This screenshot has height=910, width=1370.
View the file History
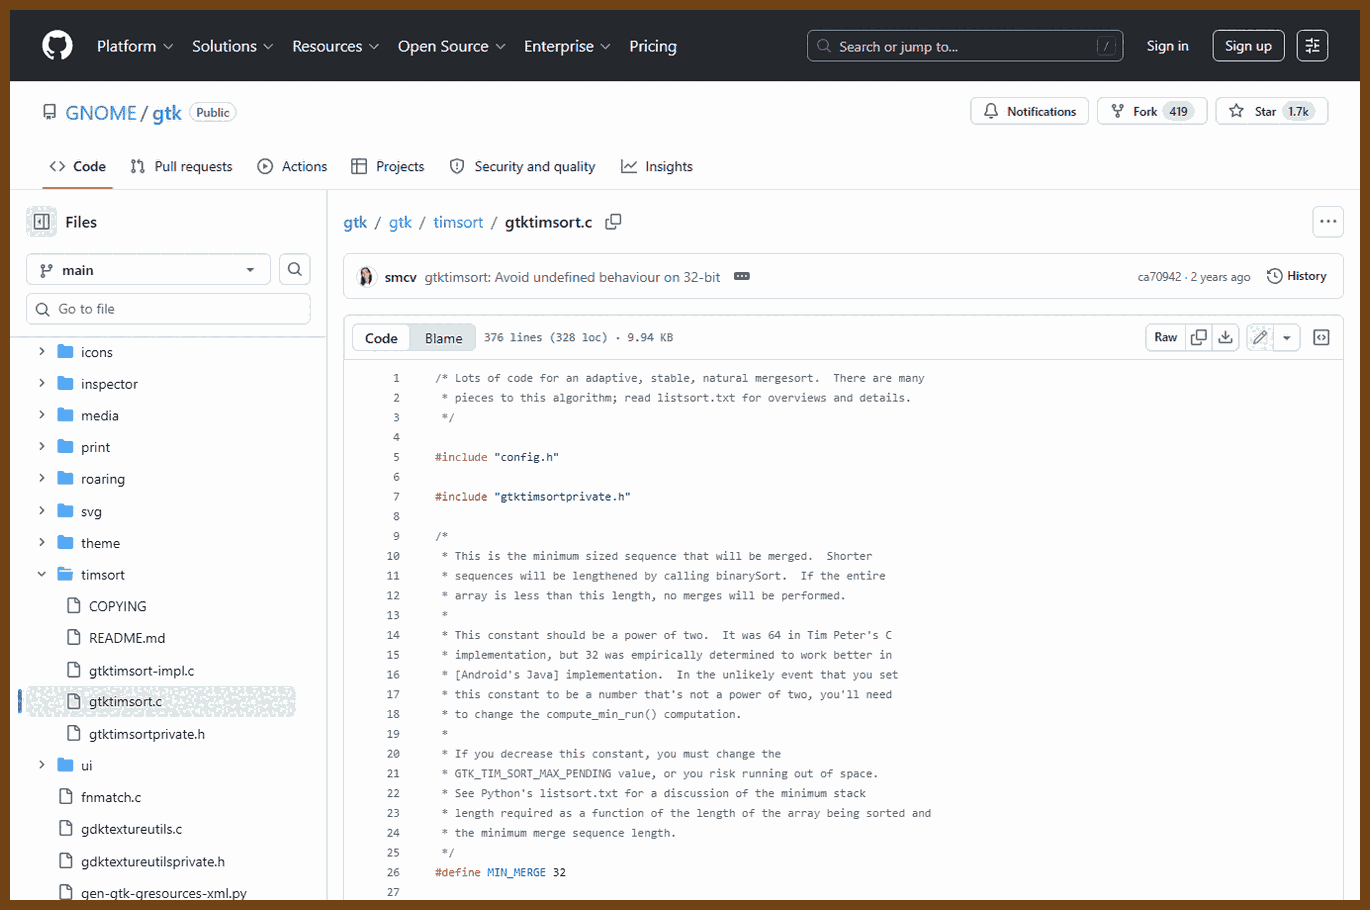(x=1296, y=276)
